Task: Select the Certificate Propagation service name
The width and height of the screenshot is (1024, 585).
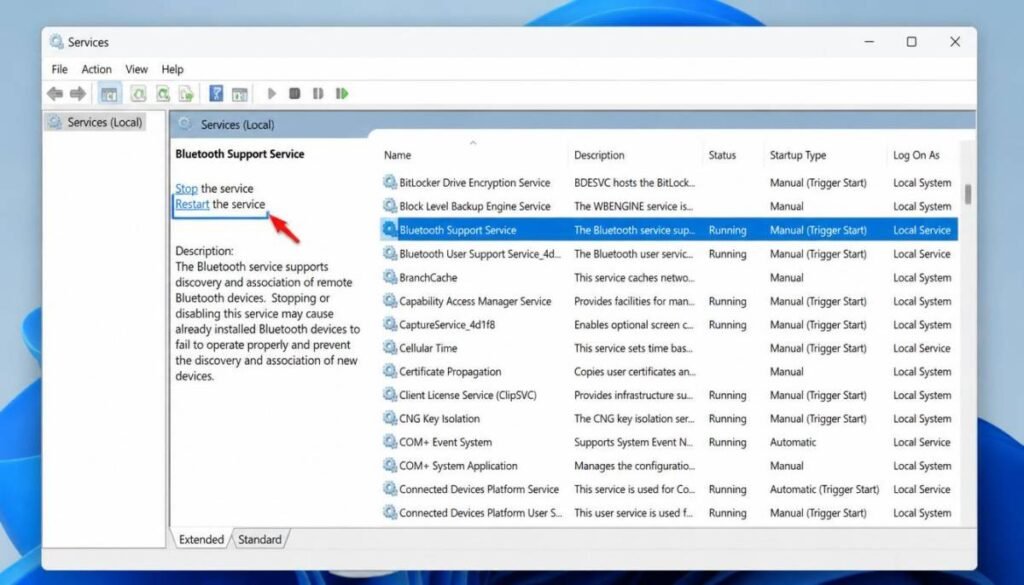Action: pyautogui.click(x=450, y=372)
